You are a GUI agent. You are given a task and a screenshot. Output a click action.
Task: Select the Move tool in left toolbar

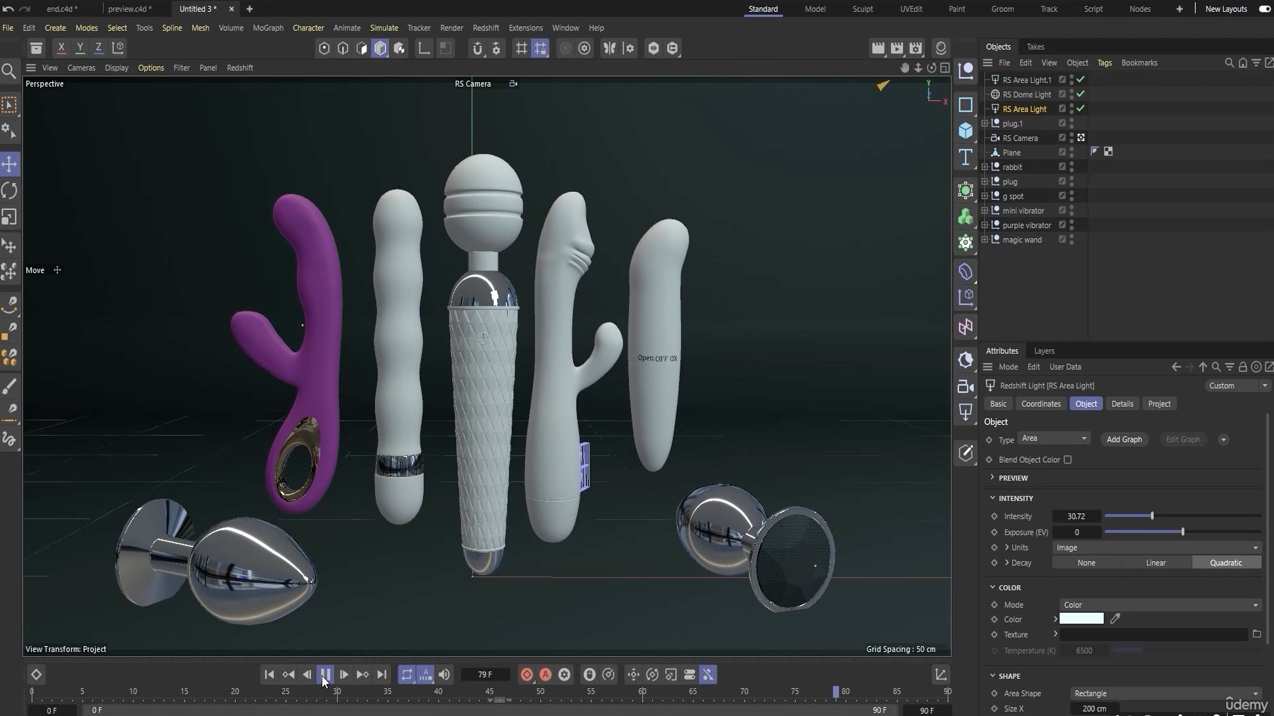pyautogui.click(x=10, y=164)
